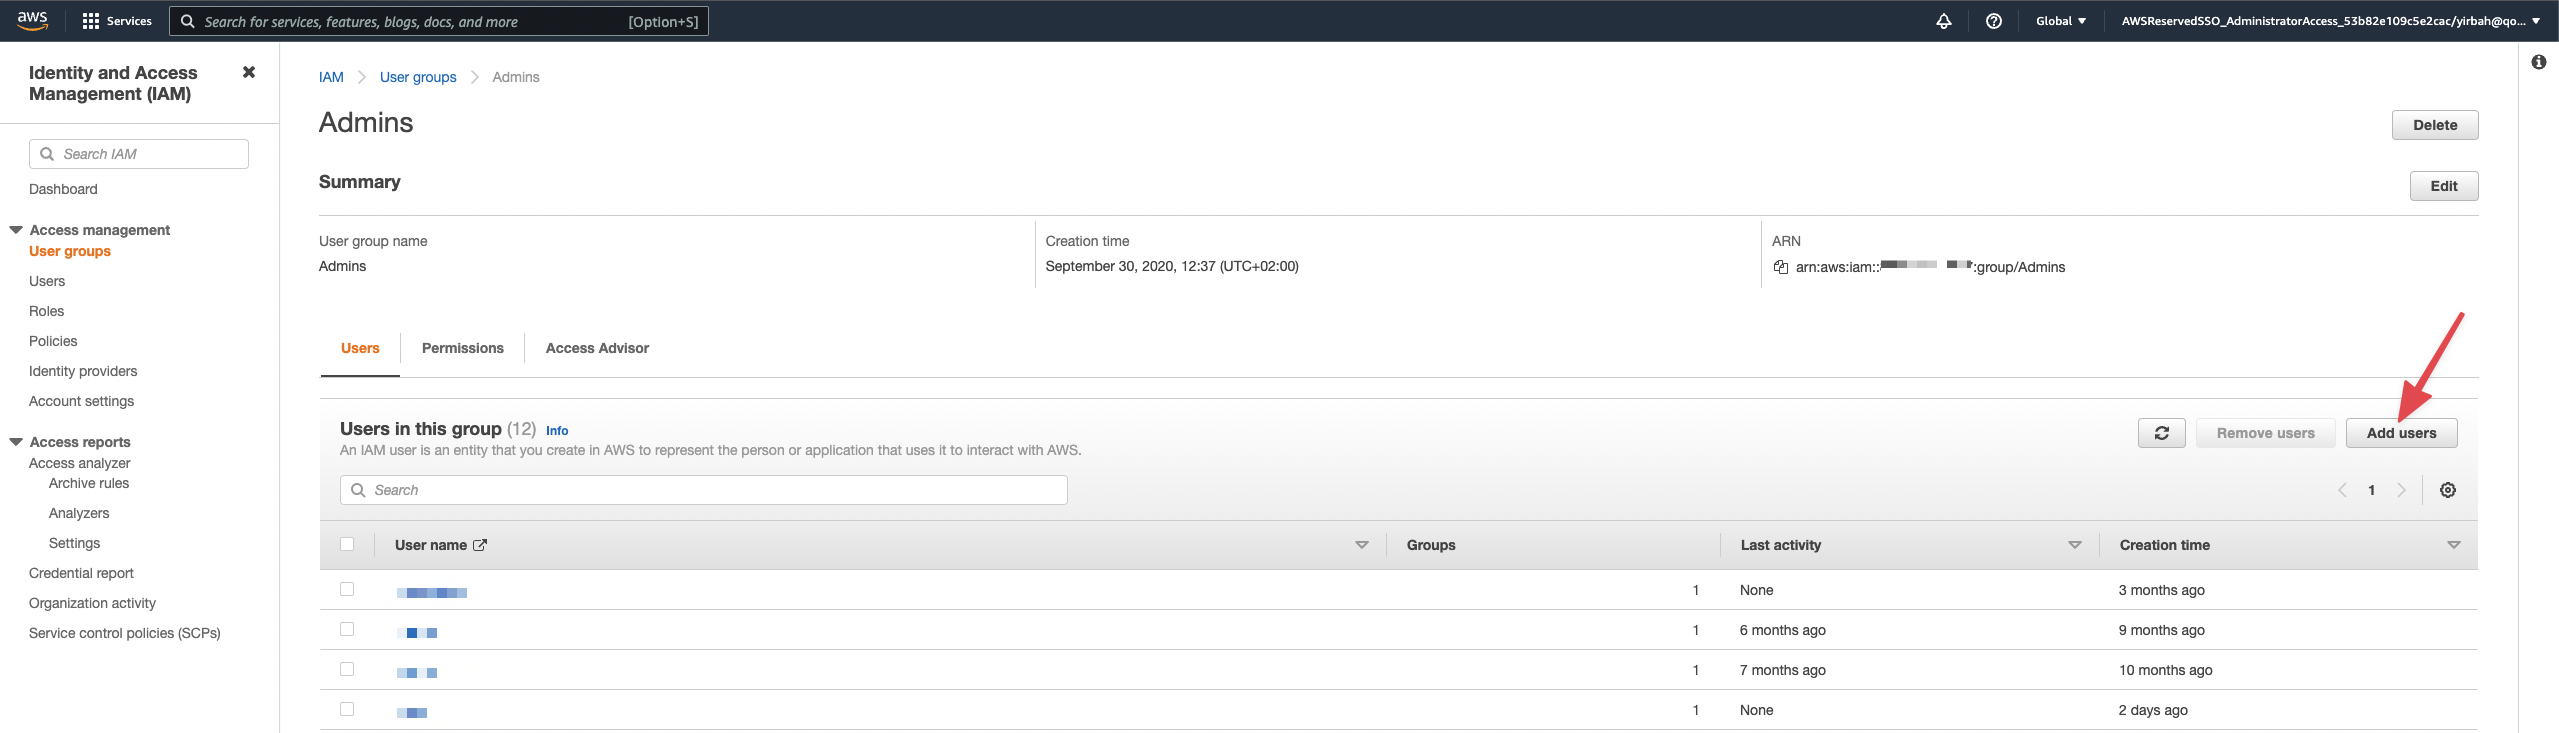Switch to the Users tab
The width and height of the screenshot is (2559, 733).
click(360, 348)
